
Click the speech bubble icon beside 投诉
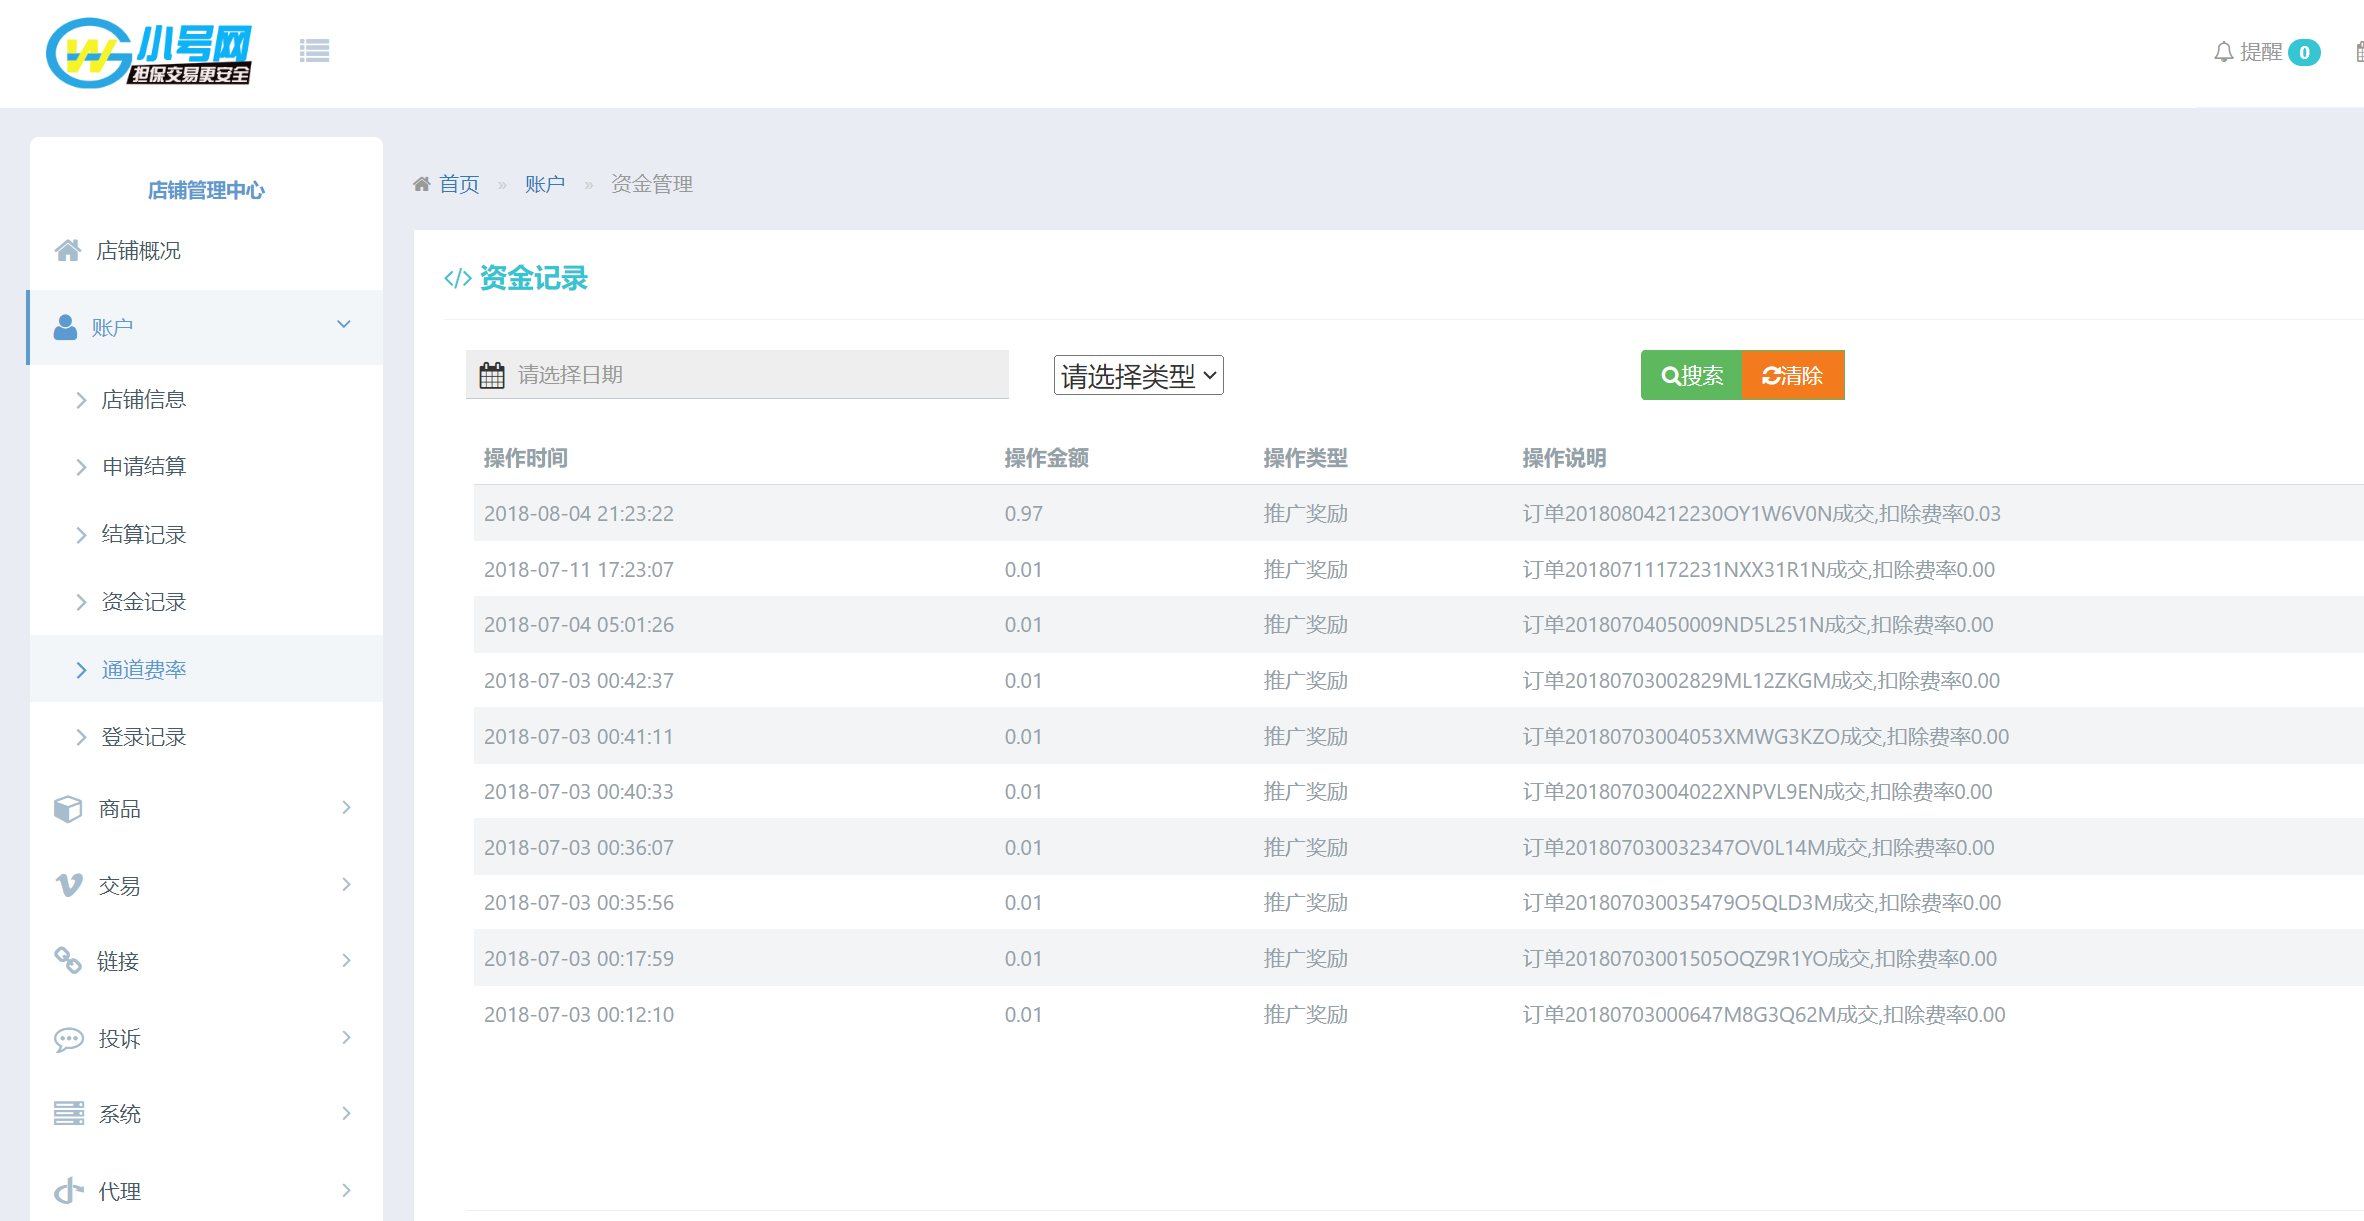pyautogui.click(x=68, y=1039)
